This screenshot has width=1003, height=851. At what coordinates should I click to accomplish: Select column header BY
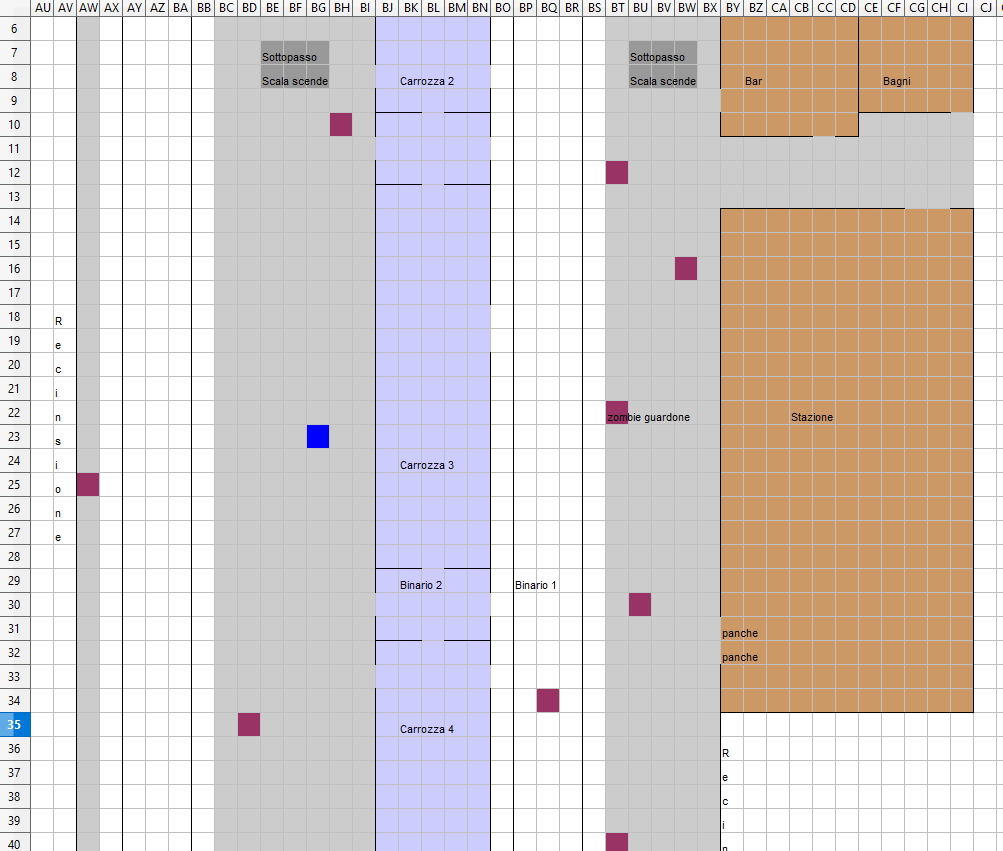[x=732, y=8]
